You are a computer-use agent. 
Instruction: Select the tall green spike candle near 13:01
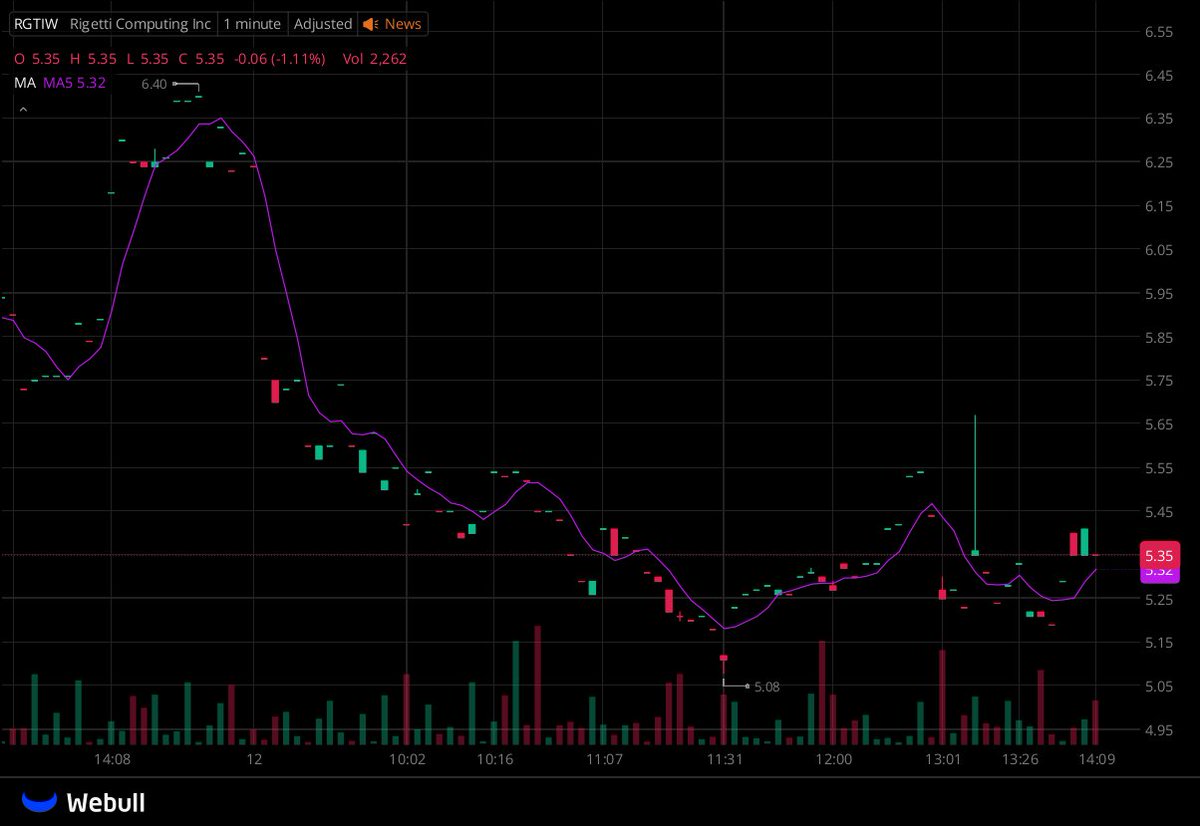(975, 480)
